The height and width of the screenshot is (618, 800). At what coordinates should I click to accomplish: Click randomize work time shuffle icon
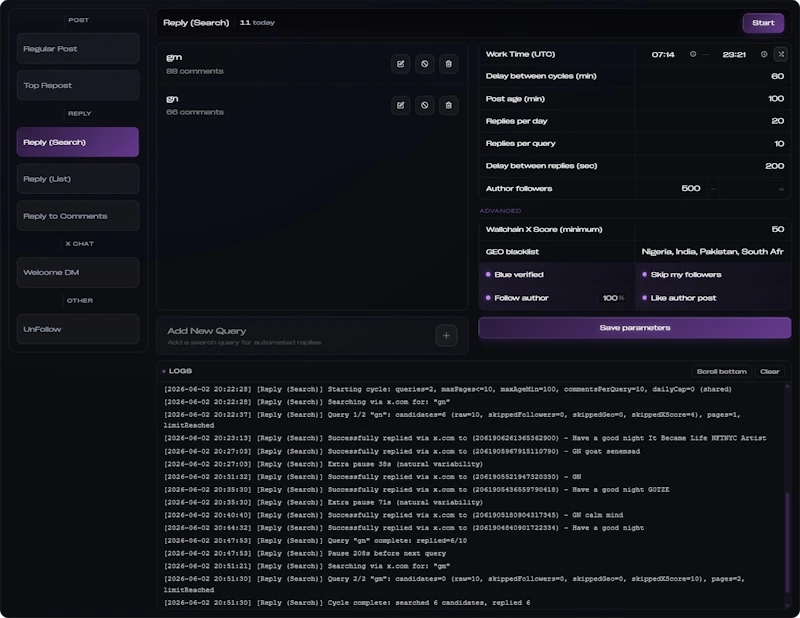(781, 54)
